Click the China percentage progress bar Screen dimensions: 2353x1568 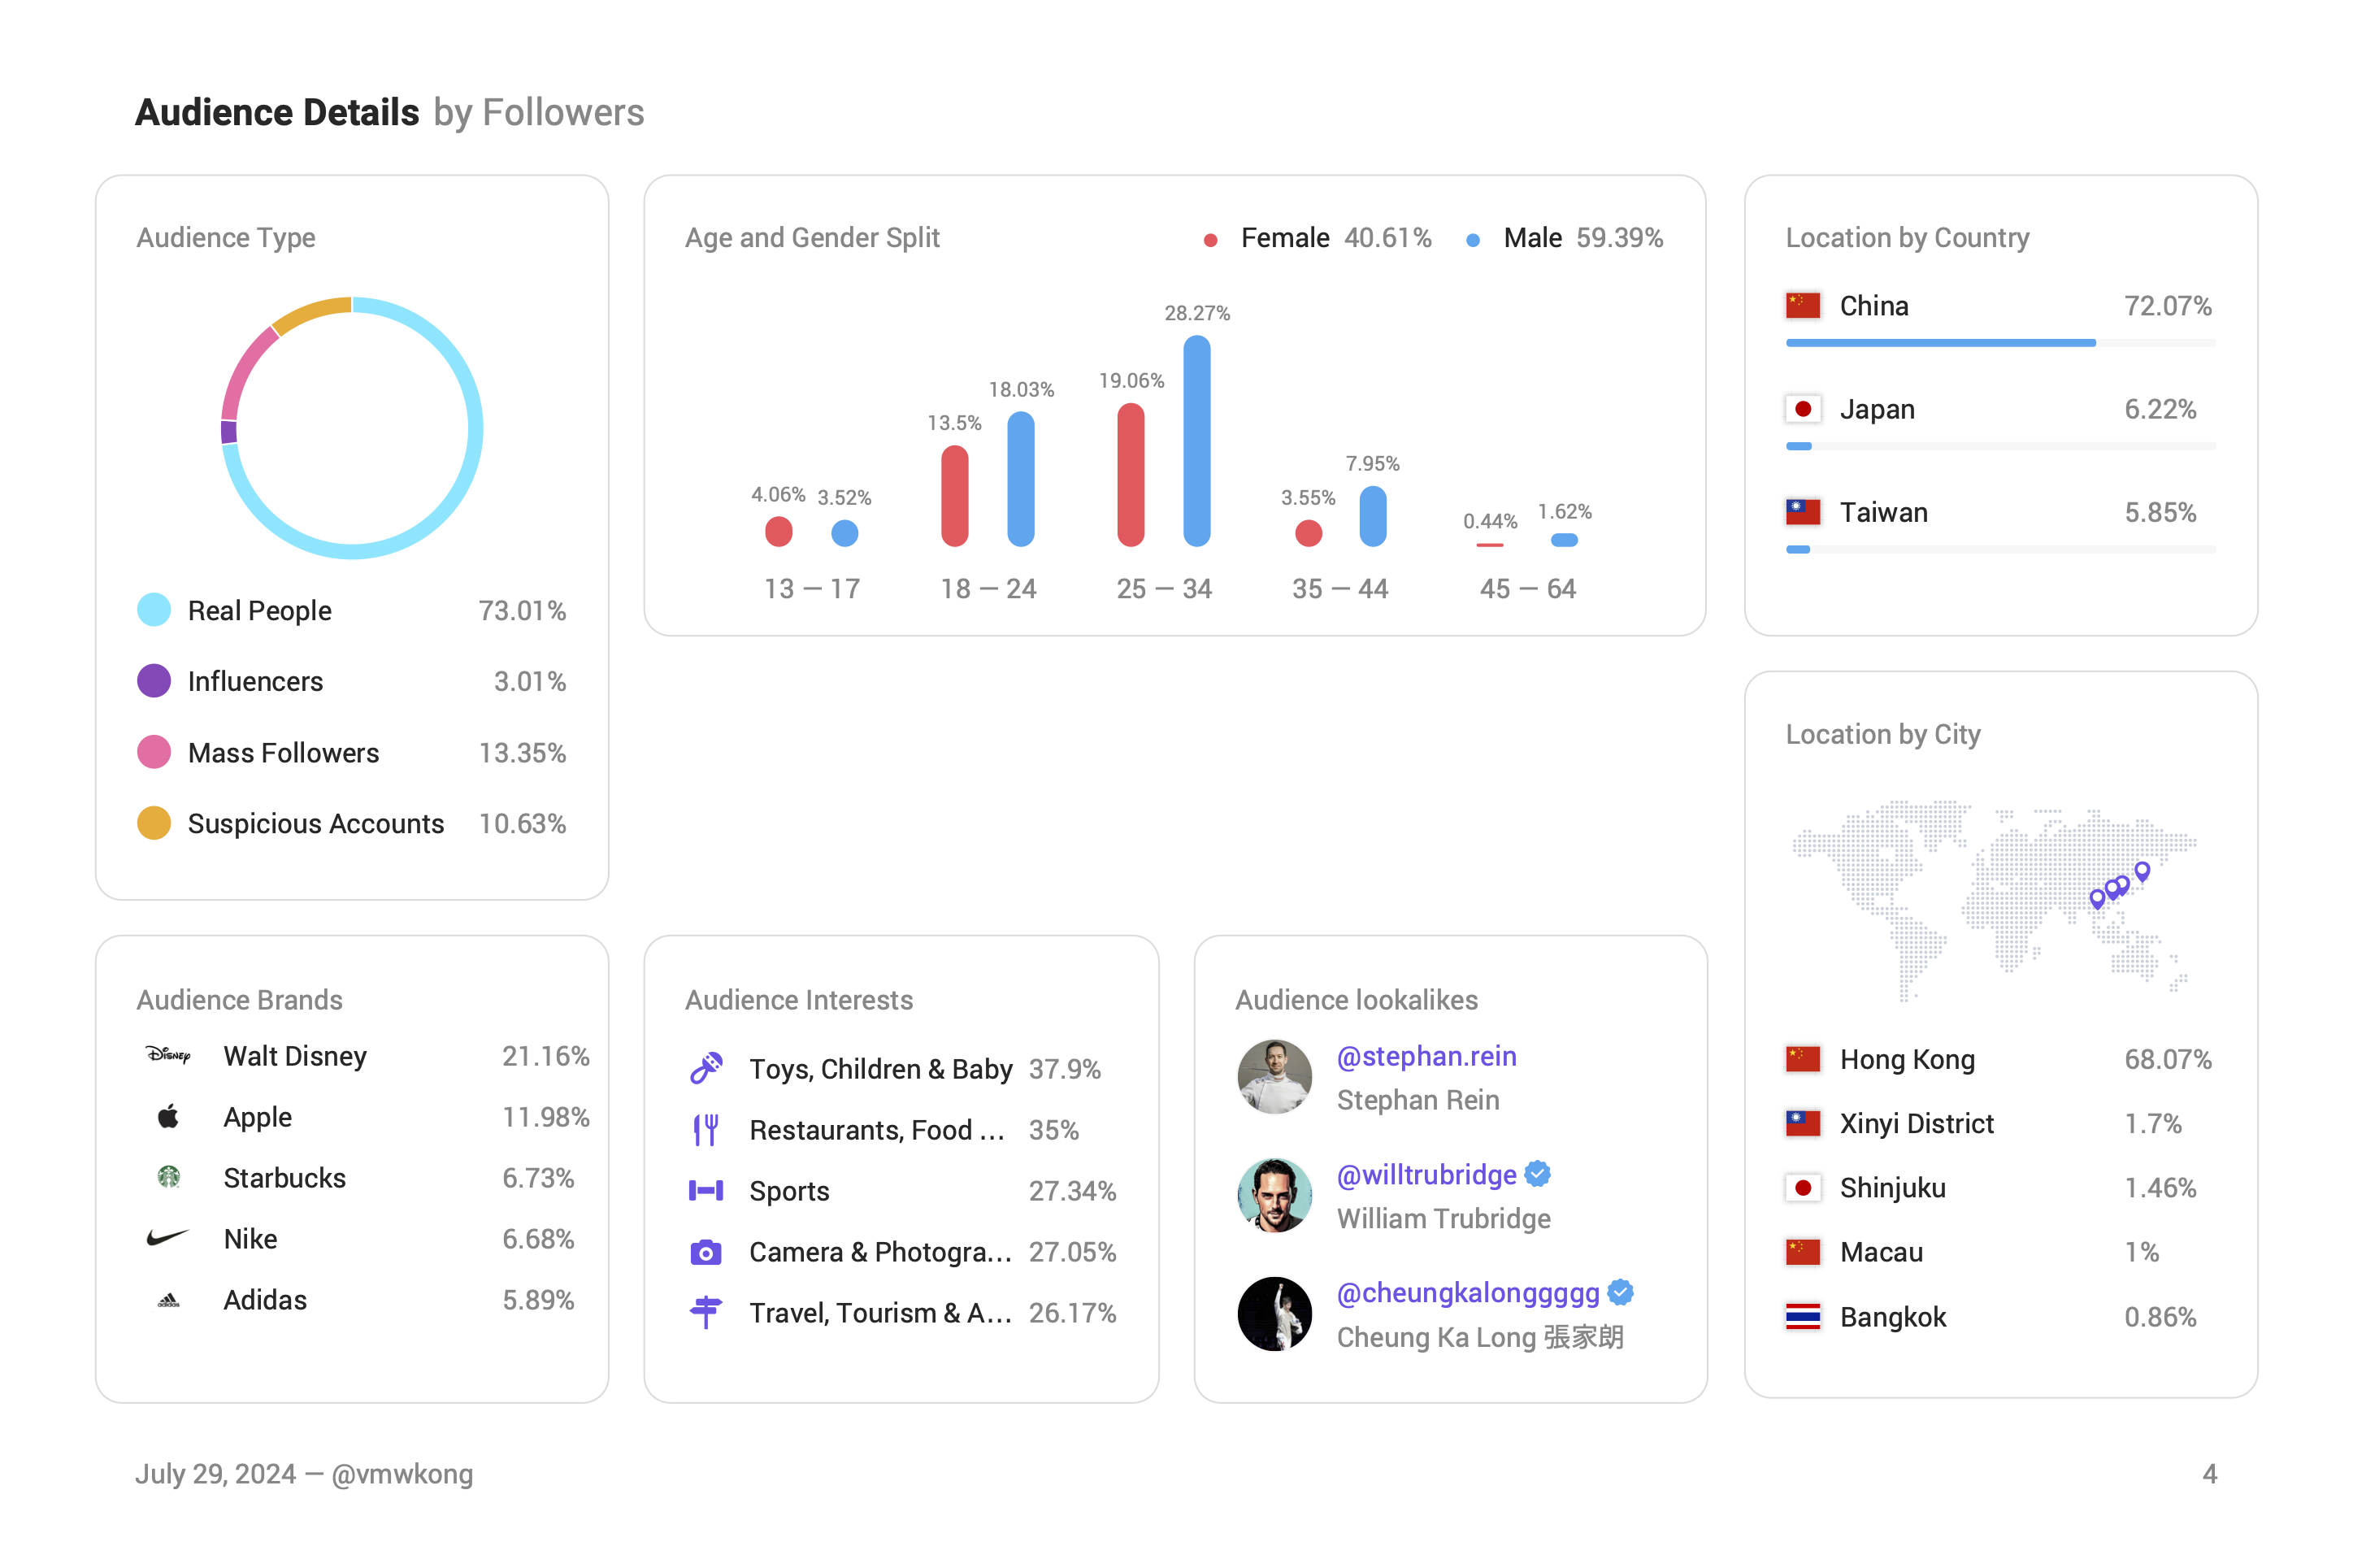click(x=2000, y=343)
